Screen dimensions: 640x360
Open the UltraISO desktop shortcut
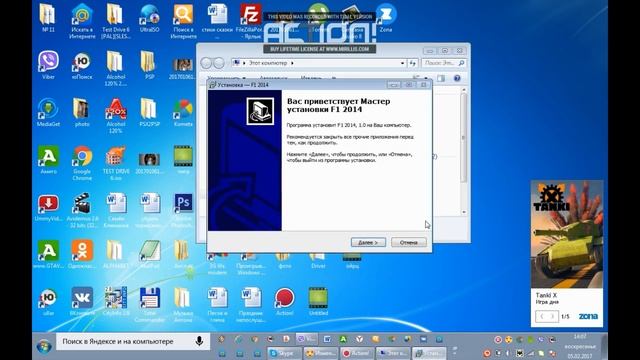coord(149,18)
